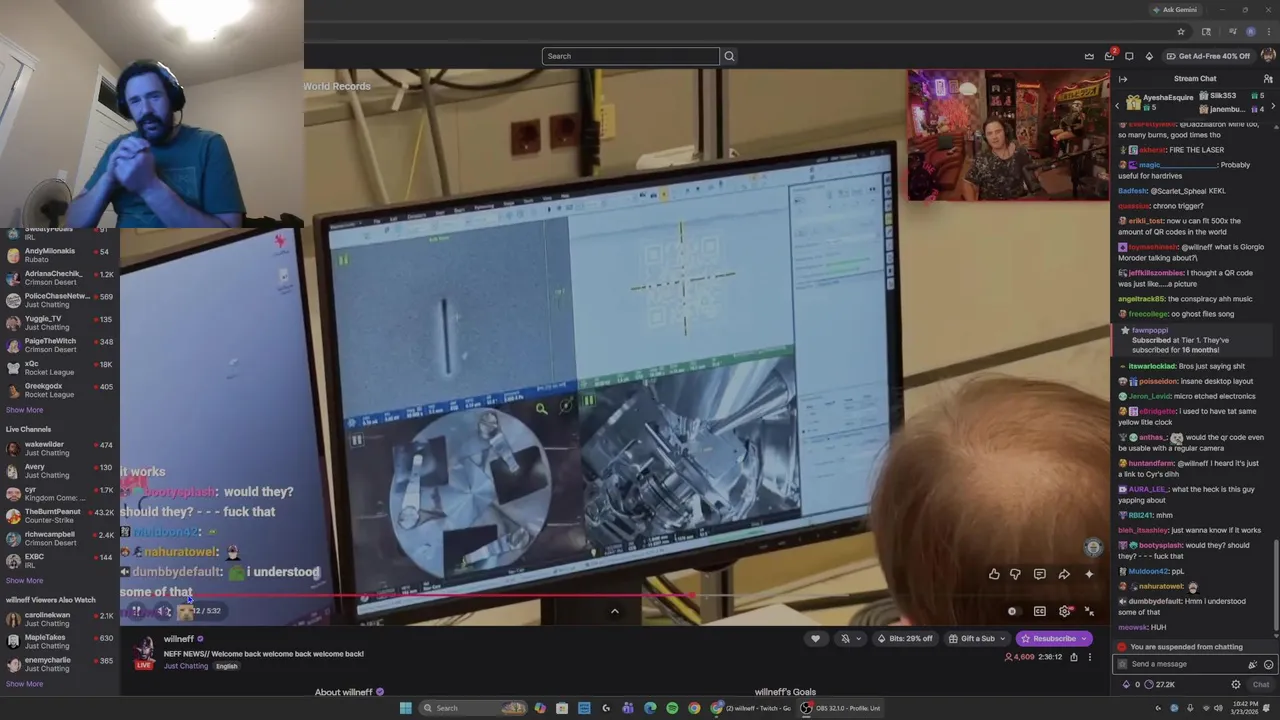This screenshot has width=1280, height=720.
Task: Open Chrome three-dot menu
Action: tap(1269, 32)
